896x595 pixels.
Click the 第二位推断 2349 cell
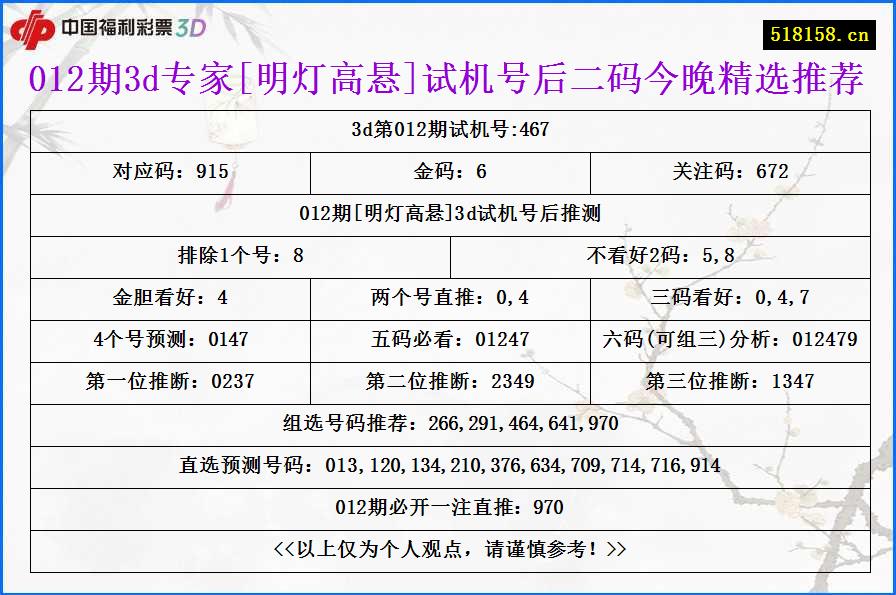click(448, 382)
